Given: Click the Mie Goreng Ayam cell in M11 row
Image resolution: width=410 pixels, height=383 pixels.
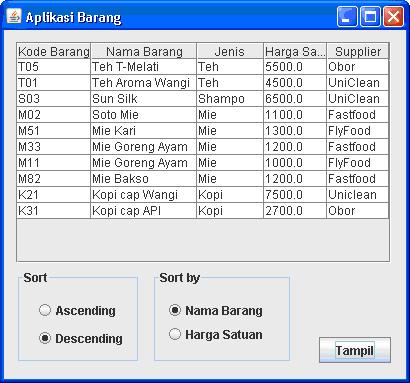Looking at the screenshot, I should (144, 163).
